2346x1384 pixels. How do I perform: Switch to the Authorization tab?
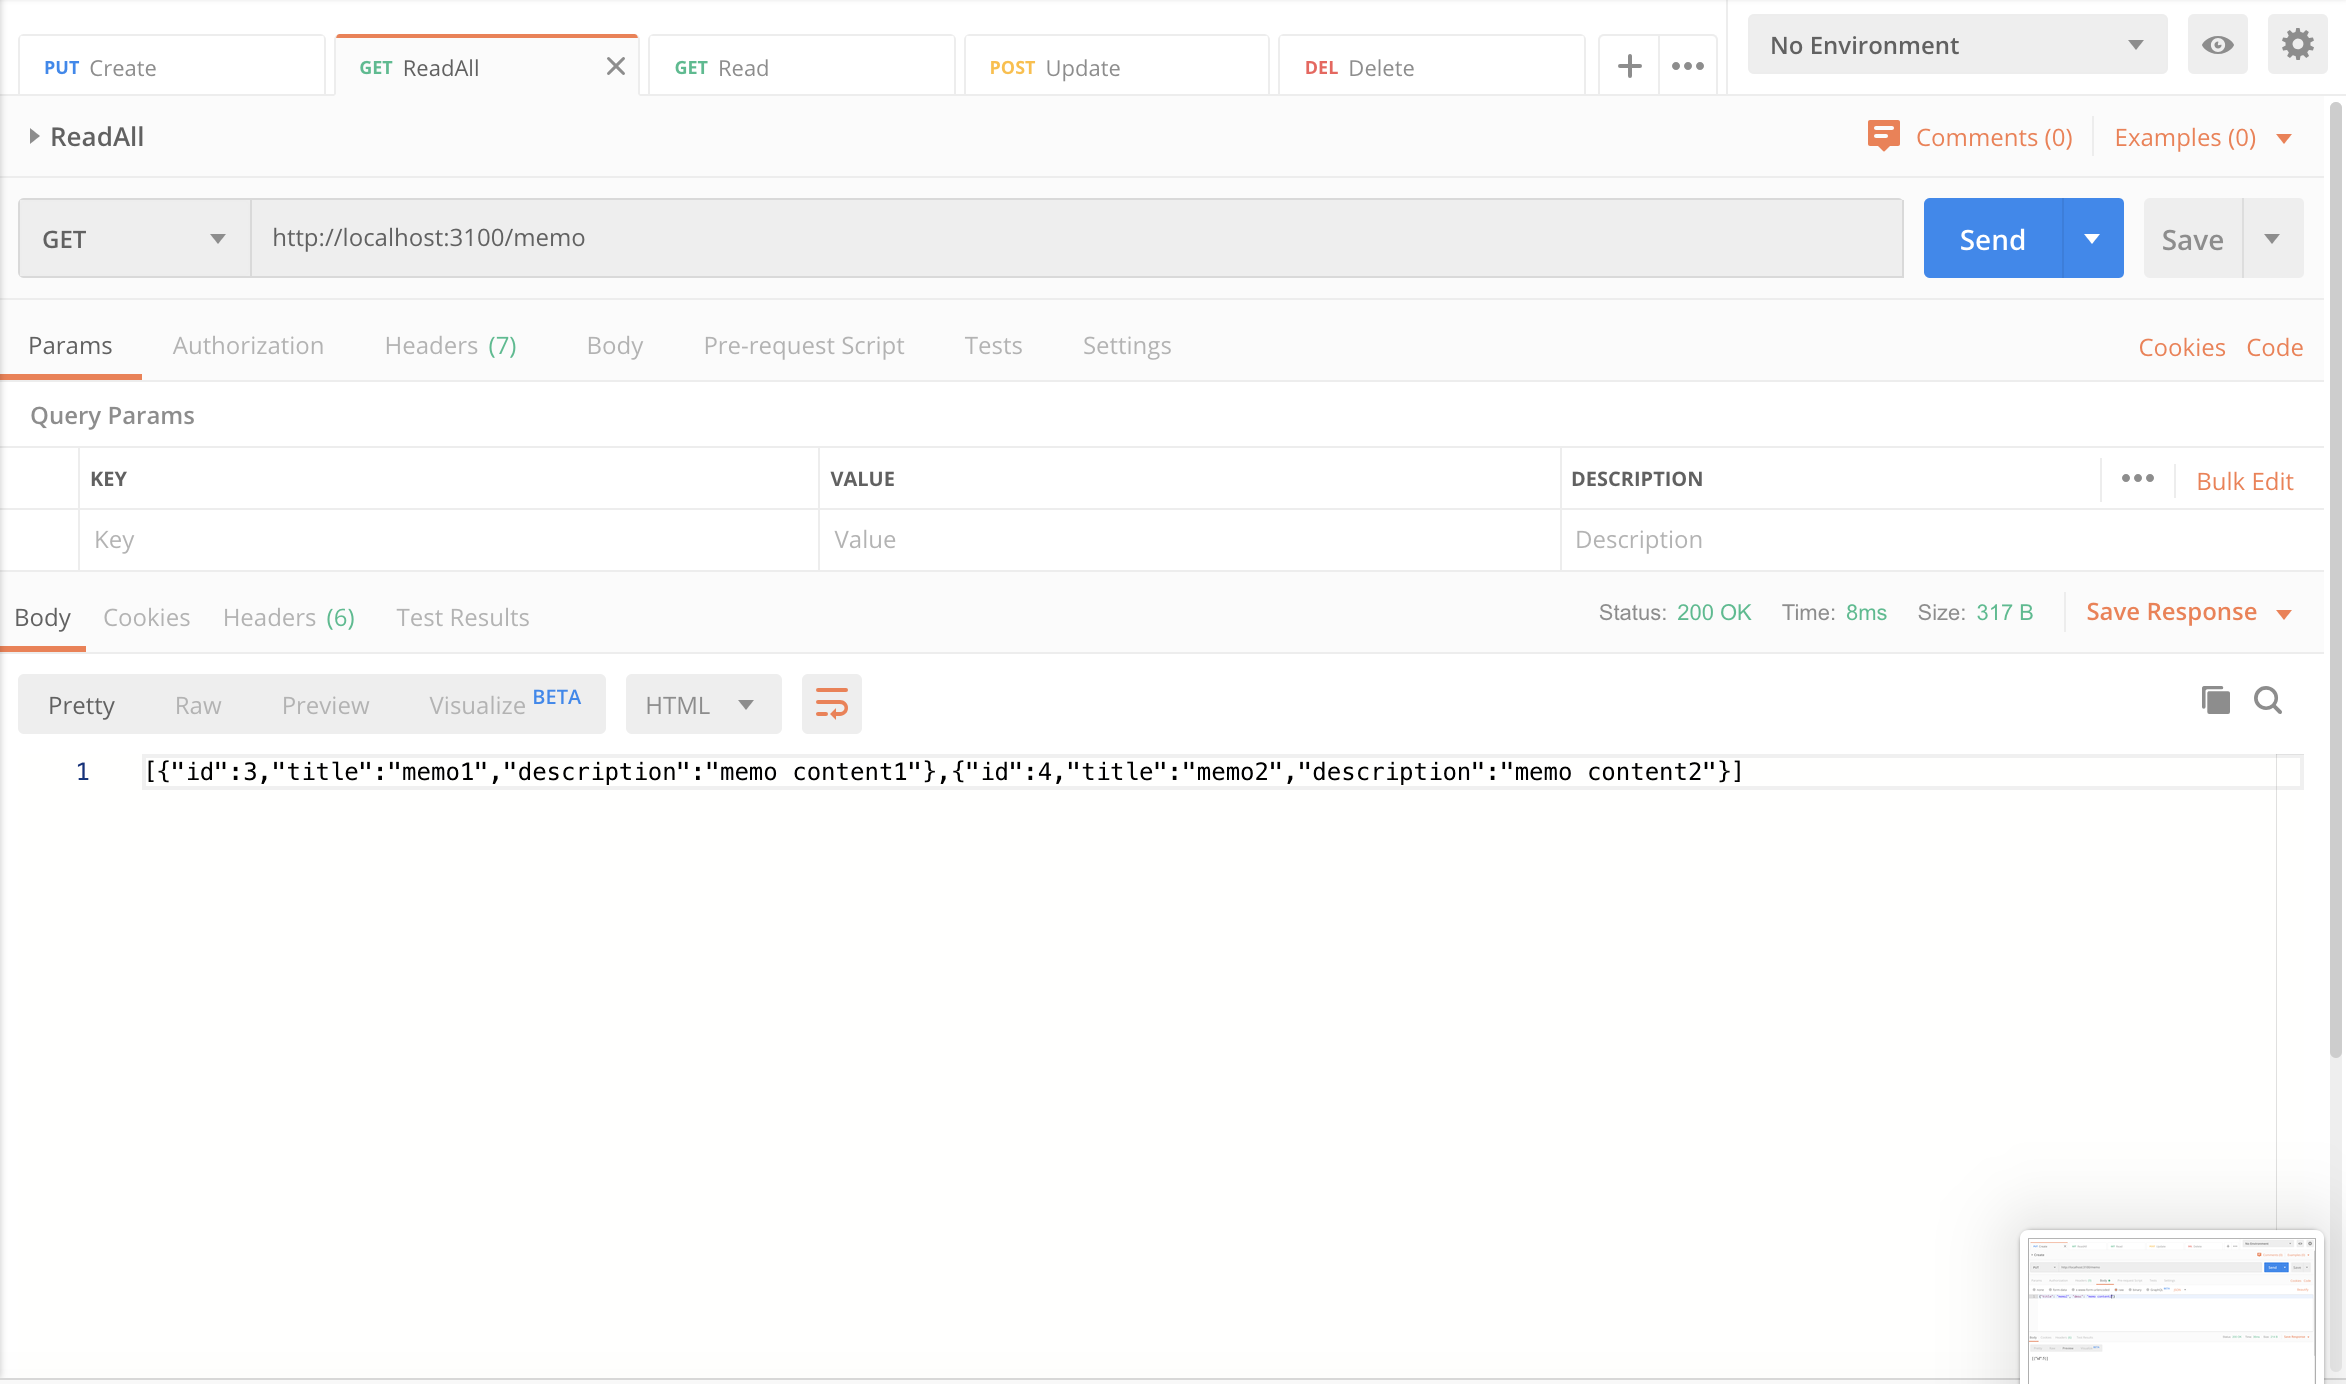pyautogui.click(x=248, y=345)
